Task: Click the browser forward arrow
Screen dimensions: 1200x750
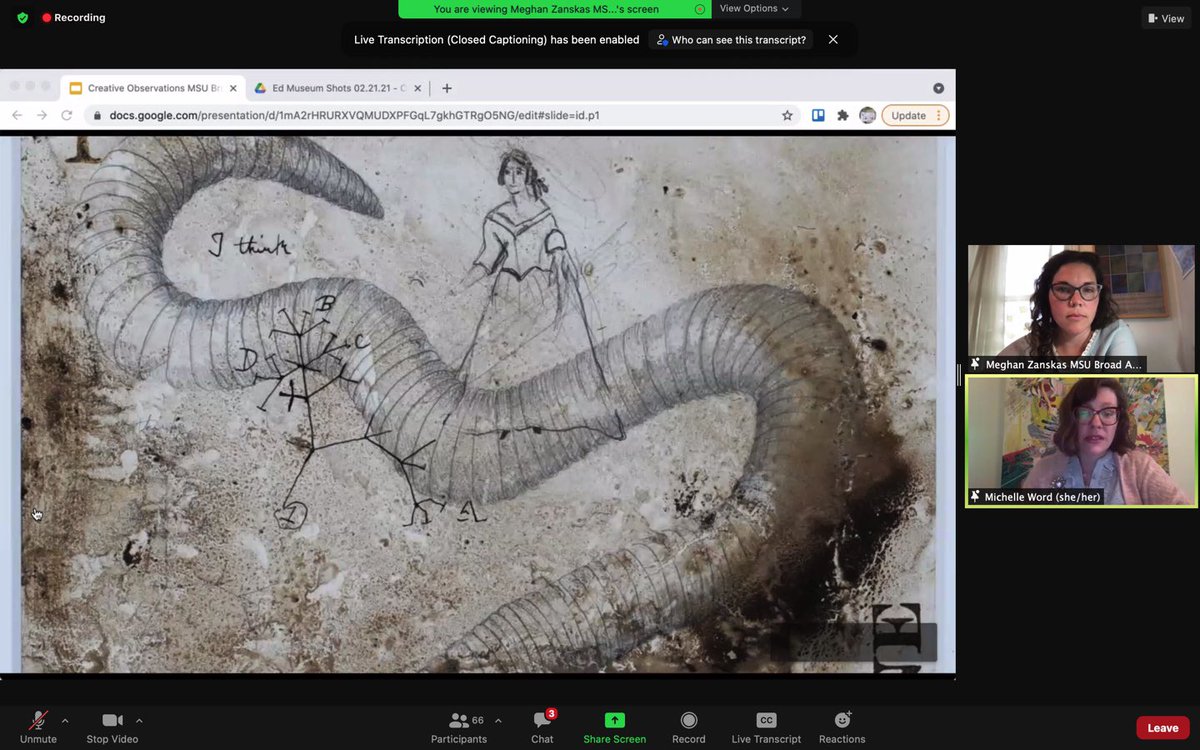Action: point(42,115)
